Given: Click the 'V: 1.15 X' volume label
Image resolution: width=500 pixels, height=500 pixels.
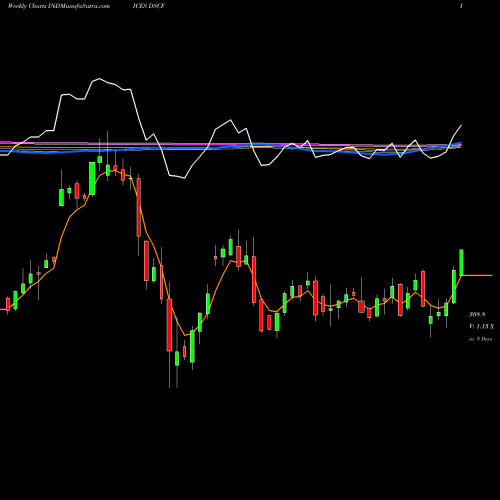Looking at the screenshot, I should 481,326.
